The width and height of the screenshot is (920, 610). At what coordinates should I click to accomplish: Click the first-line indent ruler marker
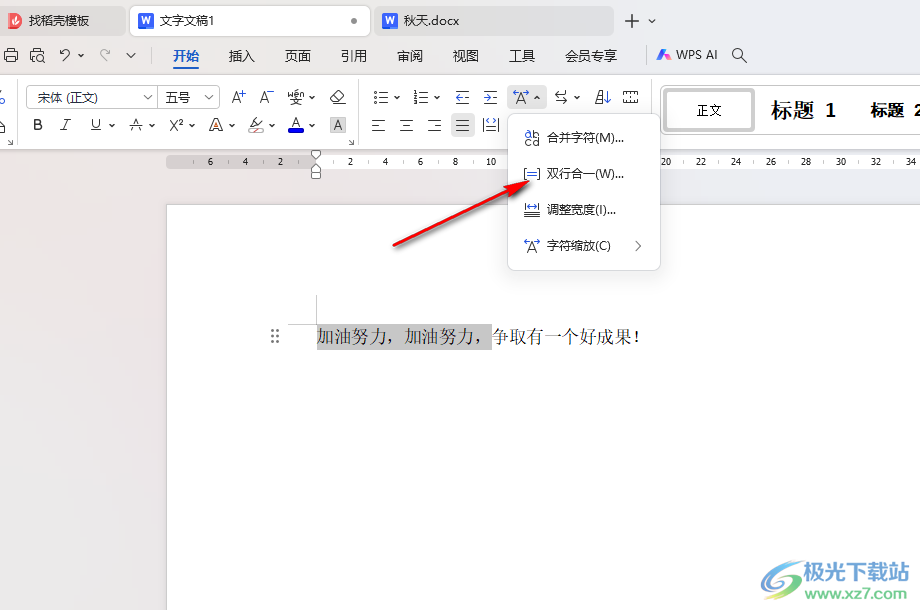pos(316,154)
